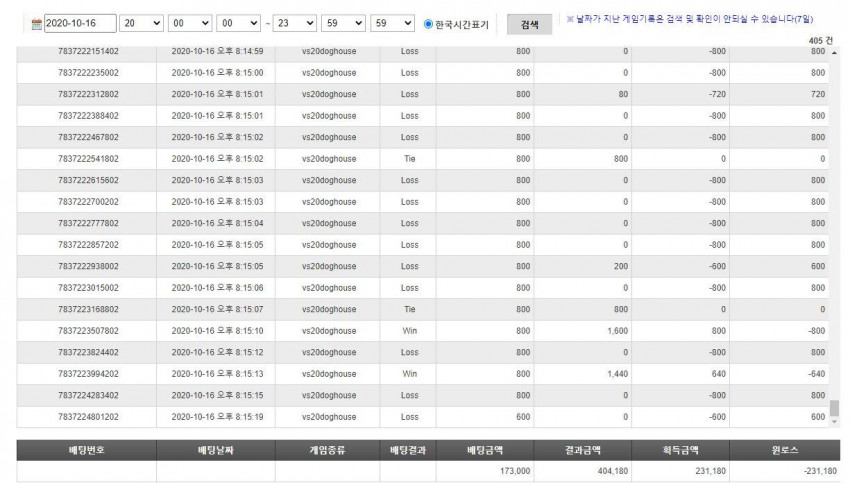Click the Win result in row 7837223507802
The width and height of the screenshot is (850, 485).
tap(409, 331)
